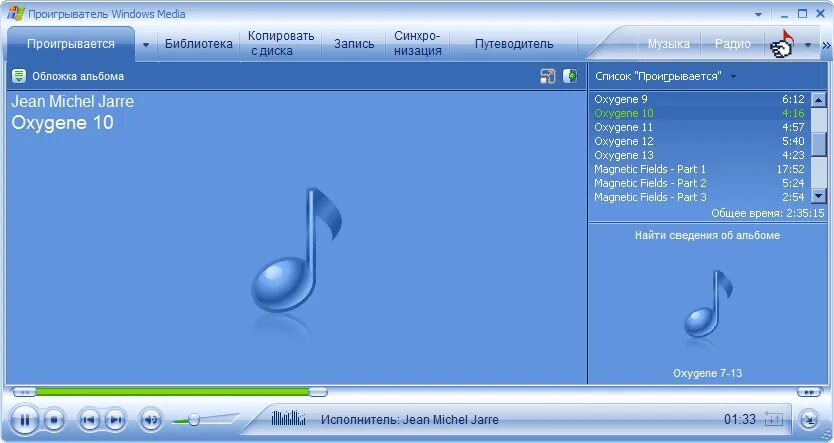834x443 pixels.
Task: Pause playback with the pause button
Action: [x=24, y=420]
